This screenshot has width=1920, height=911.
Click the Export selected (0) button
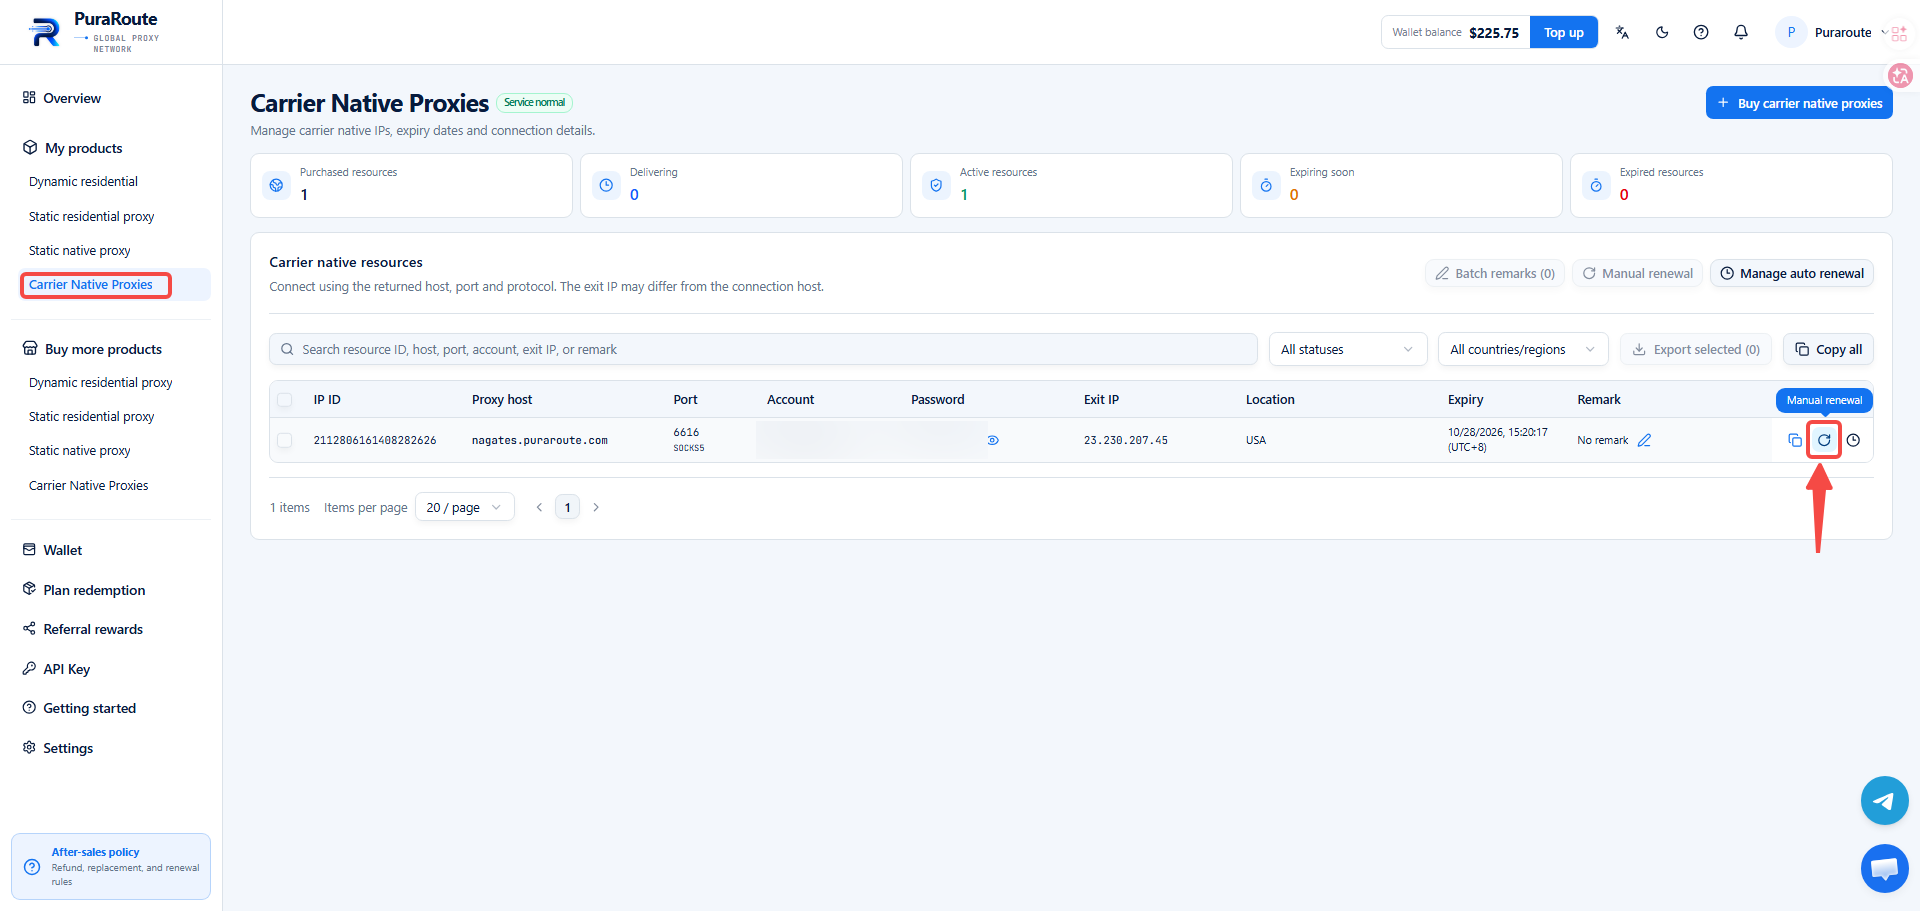[x=1696, y=349]
